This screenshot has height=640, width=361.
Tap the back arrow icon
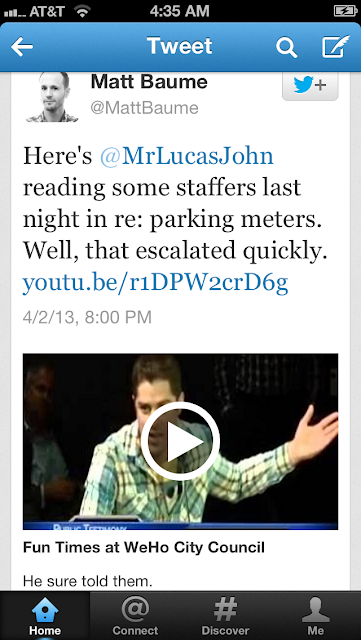(22, 47)
